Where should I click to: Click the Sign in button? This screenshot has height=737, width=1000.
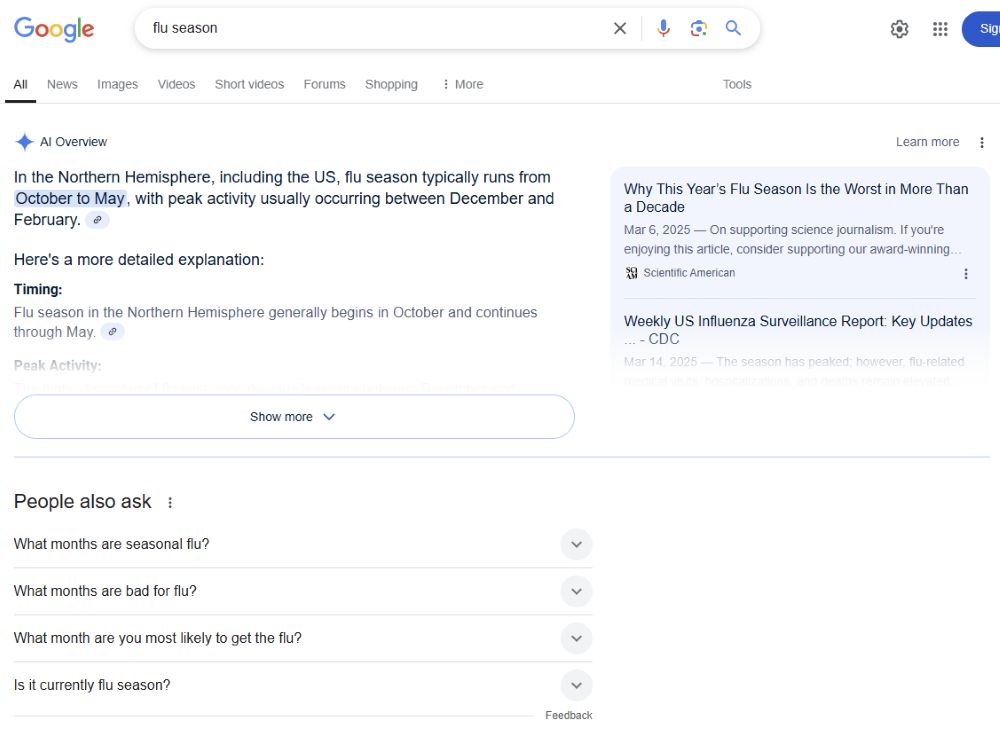[x=982, y=29]
